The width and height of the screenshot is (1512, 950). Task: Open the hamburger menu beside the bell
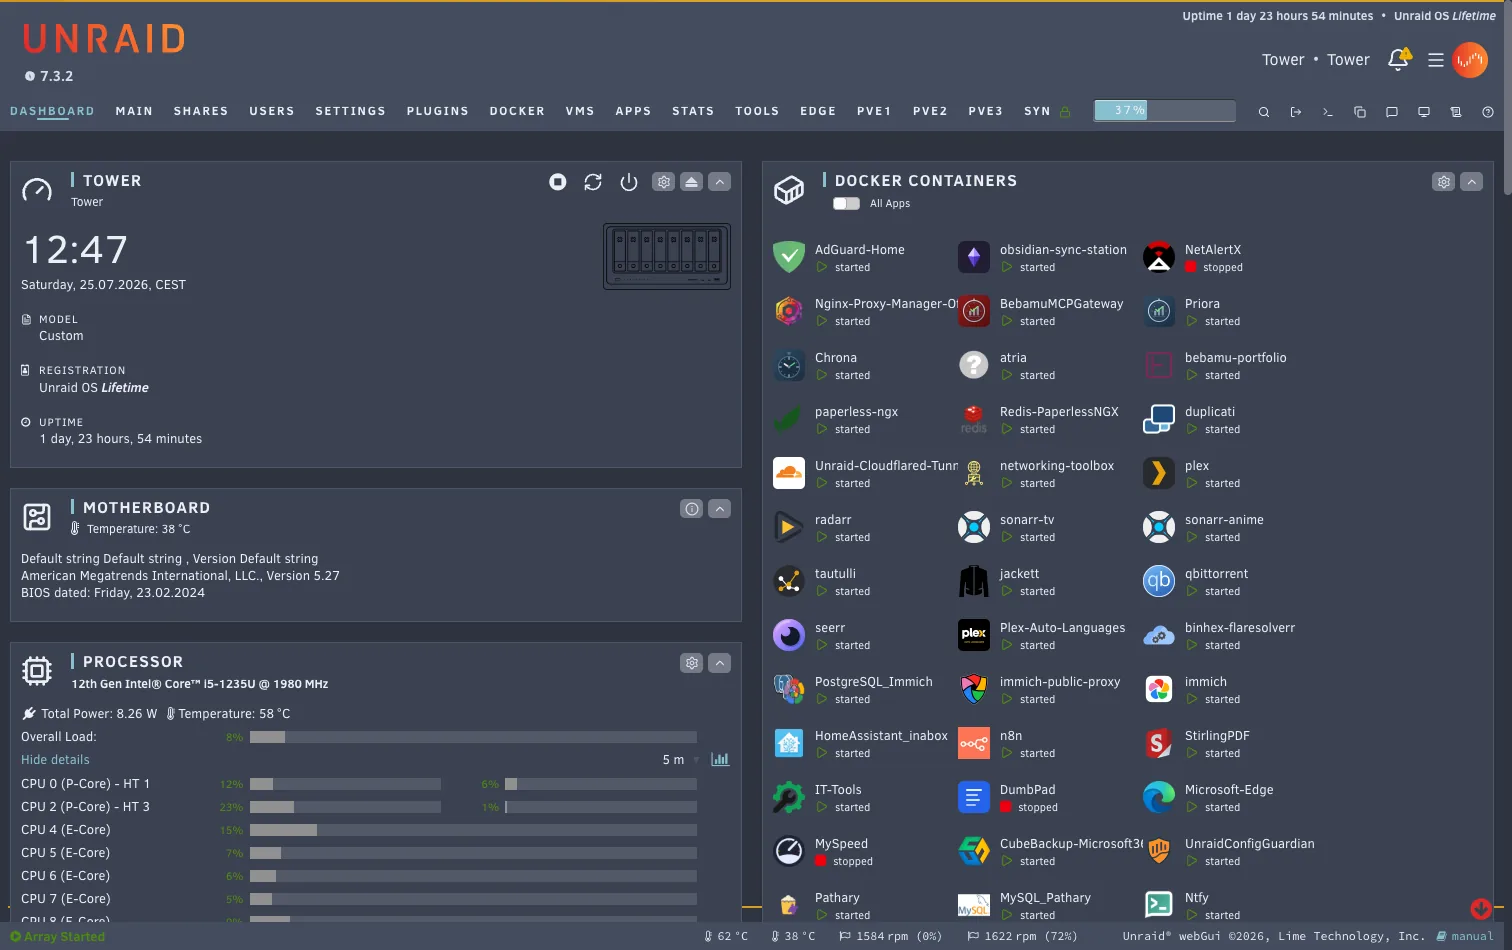tap(1435, 60)
